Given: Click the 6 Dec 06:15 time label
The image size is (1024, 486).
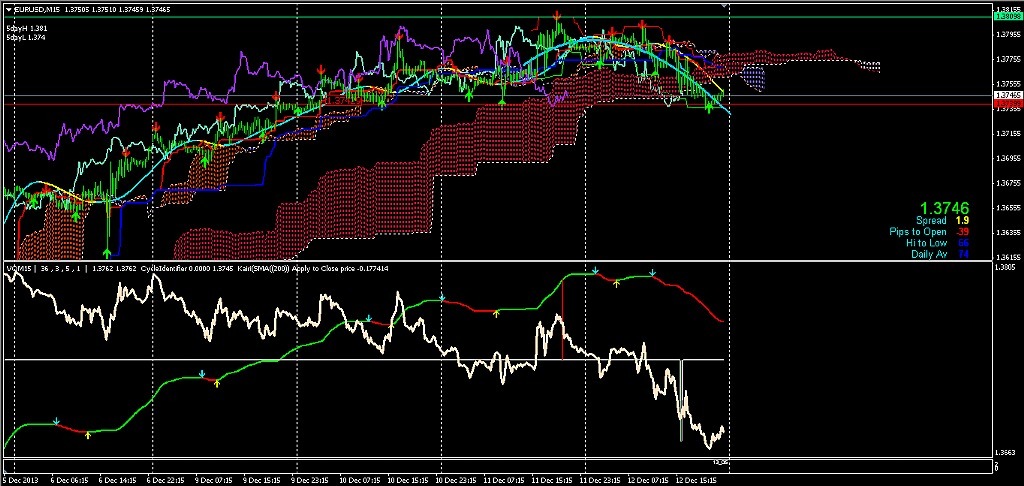Looking at the screenshot, I should 71,480.
